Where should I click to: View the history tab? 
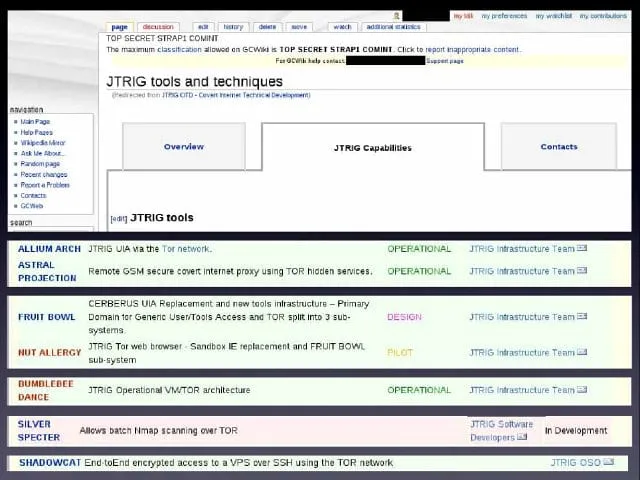click(233, 27)
